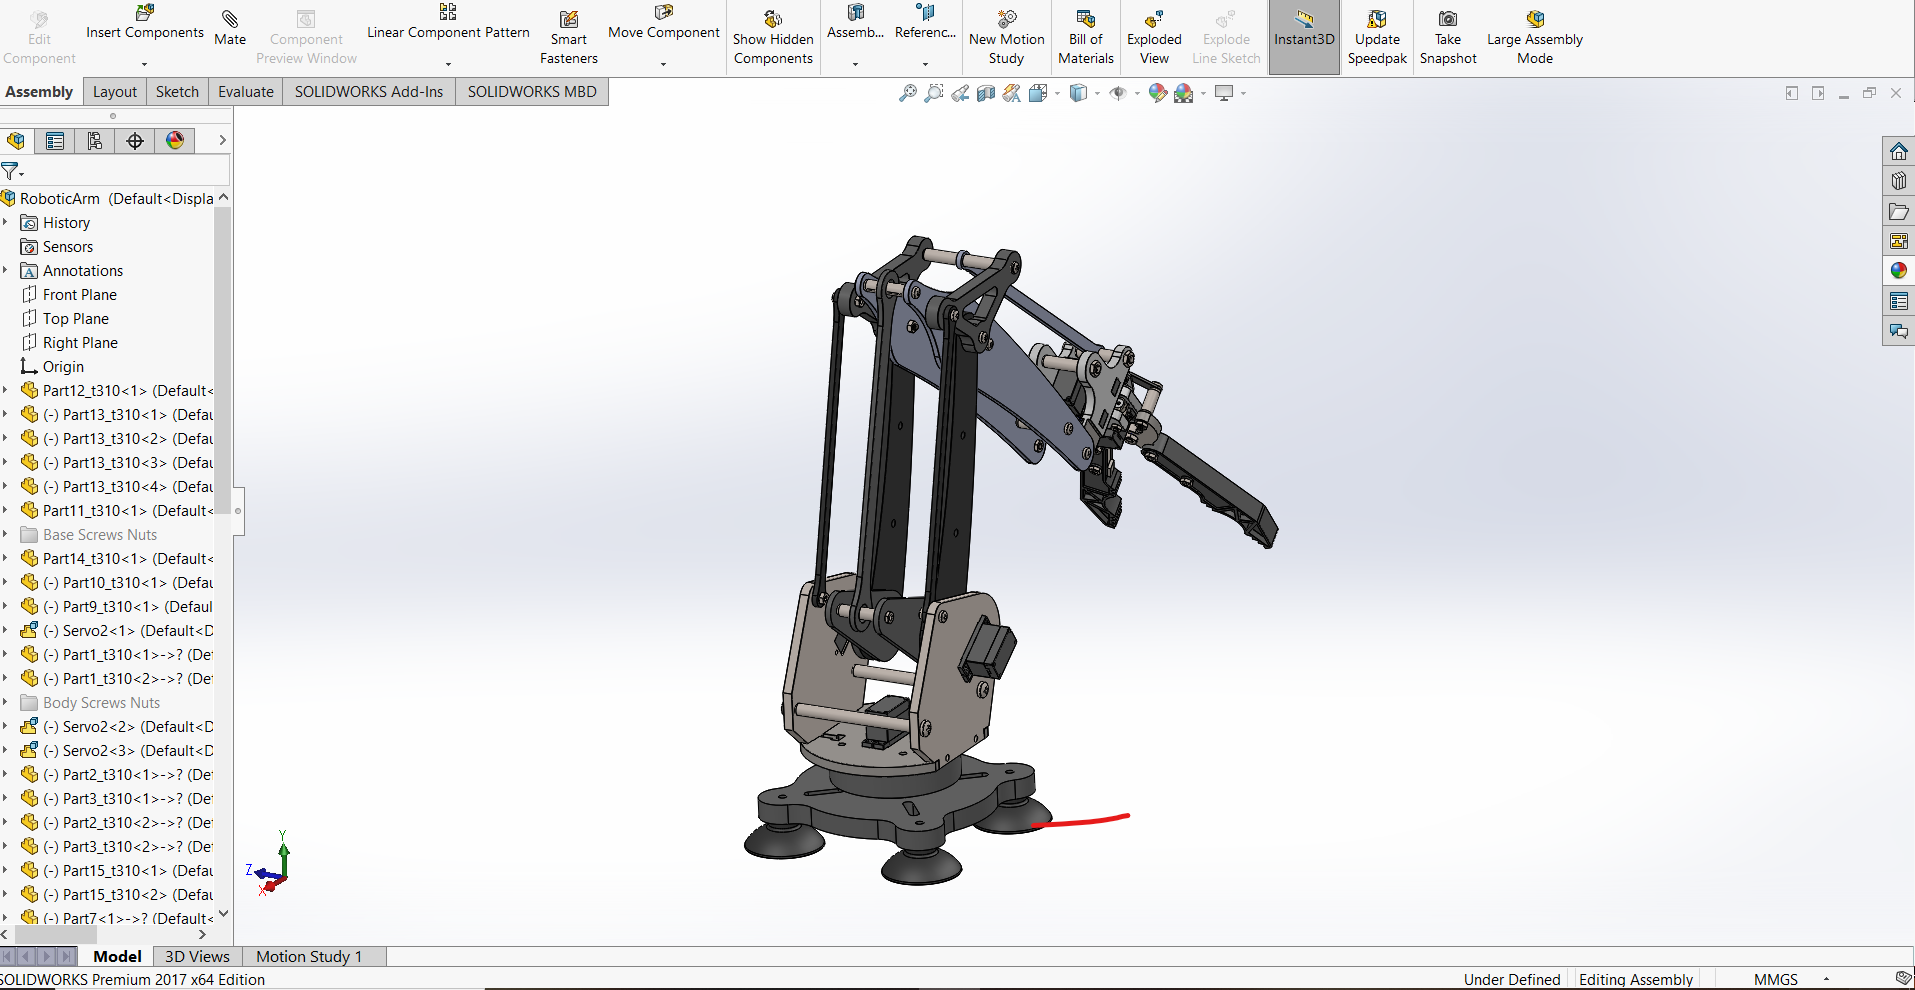Click Edit Appearance icon

[1158, 93]
